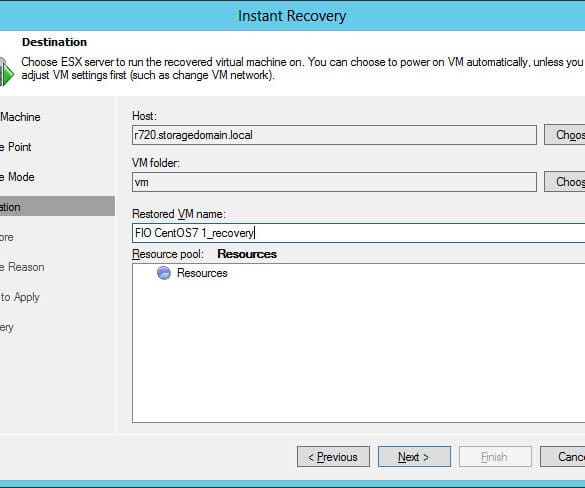Cancel the Instant Recovery wizard
This screenshot has height=488, width=585.
point(563,457)
